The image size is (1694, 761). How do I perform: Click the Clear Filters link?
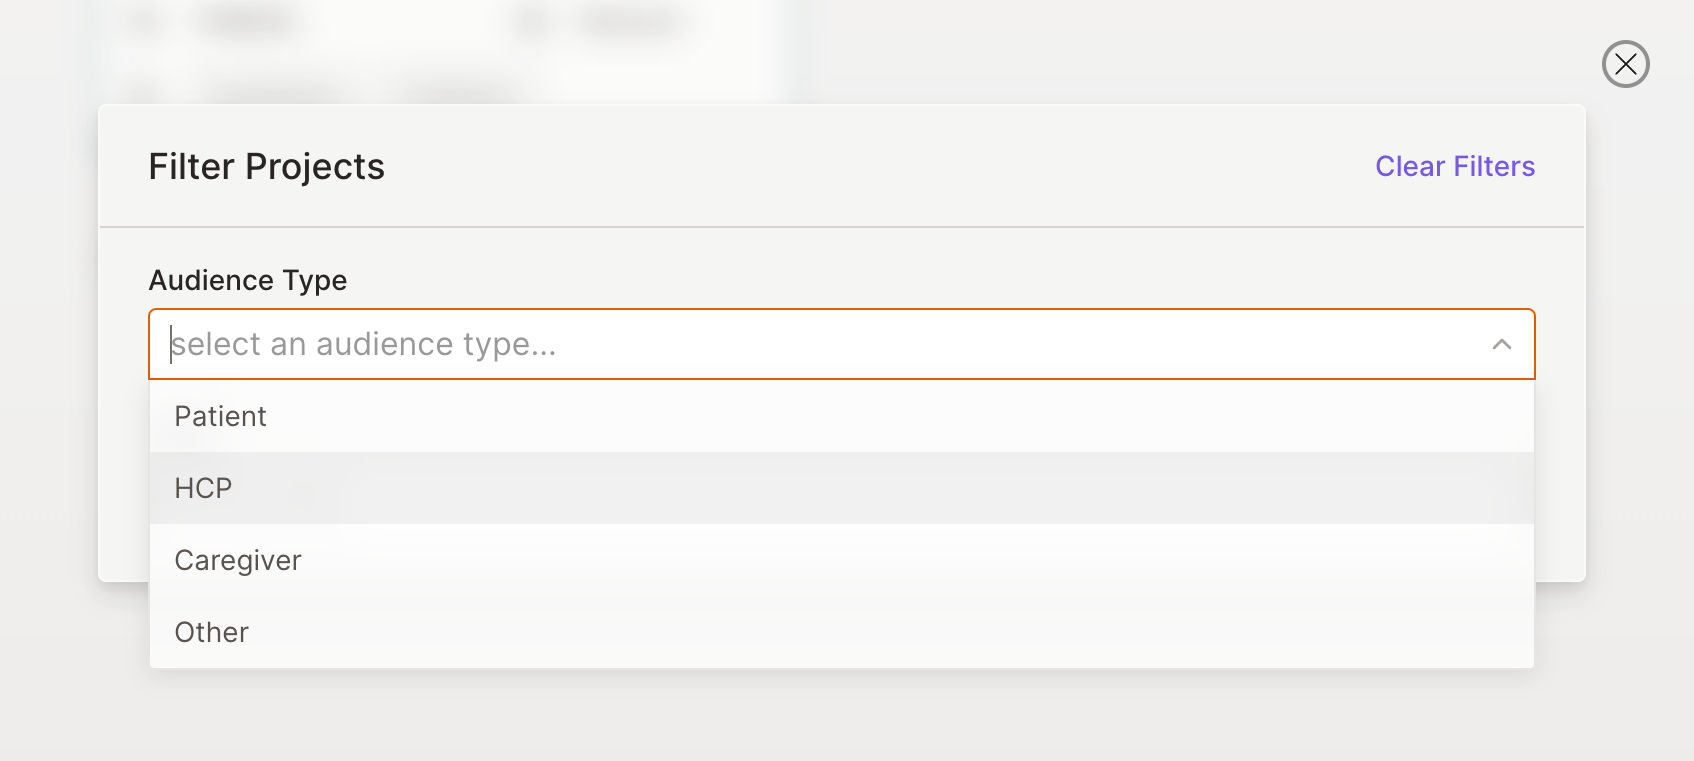(1454, 166)
